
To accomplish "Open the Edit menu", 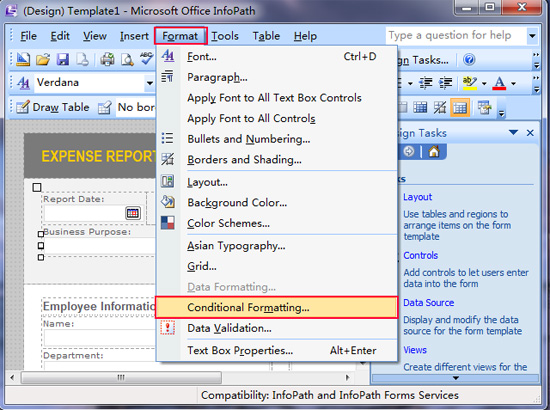I will [x=60, y=36].
